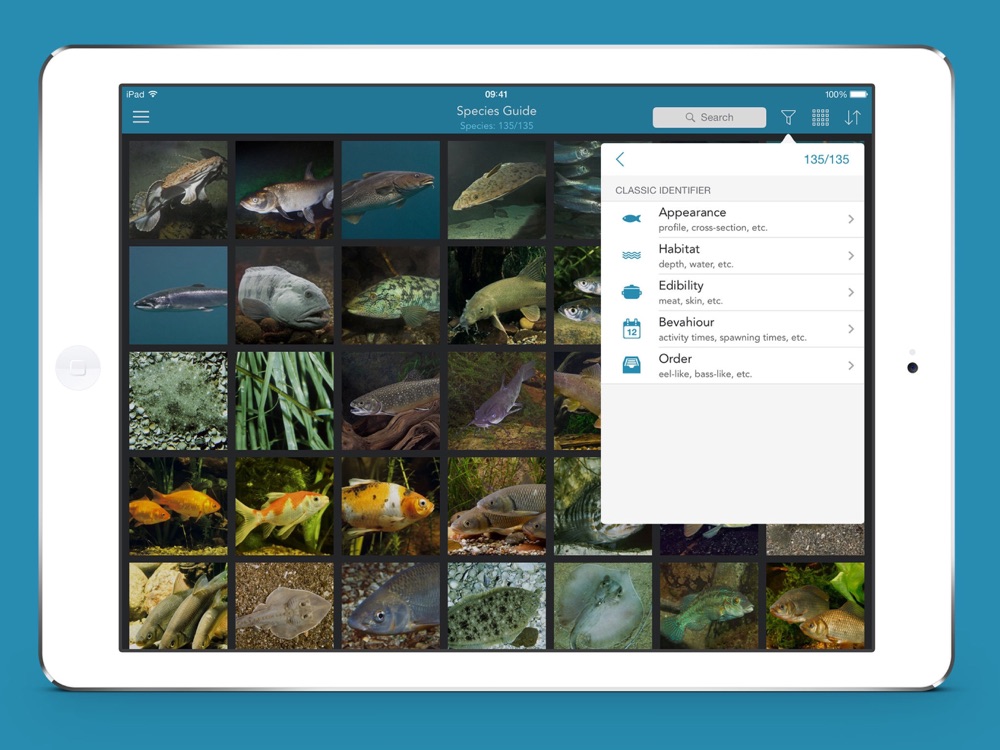Open the orange goldfish thumbnail
Image resolution: width=1000 pixels, height=750 pixels.
click(178, 505)
